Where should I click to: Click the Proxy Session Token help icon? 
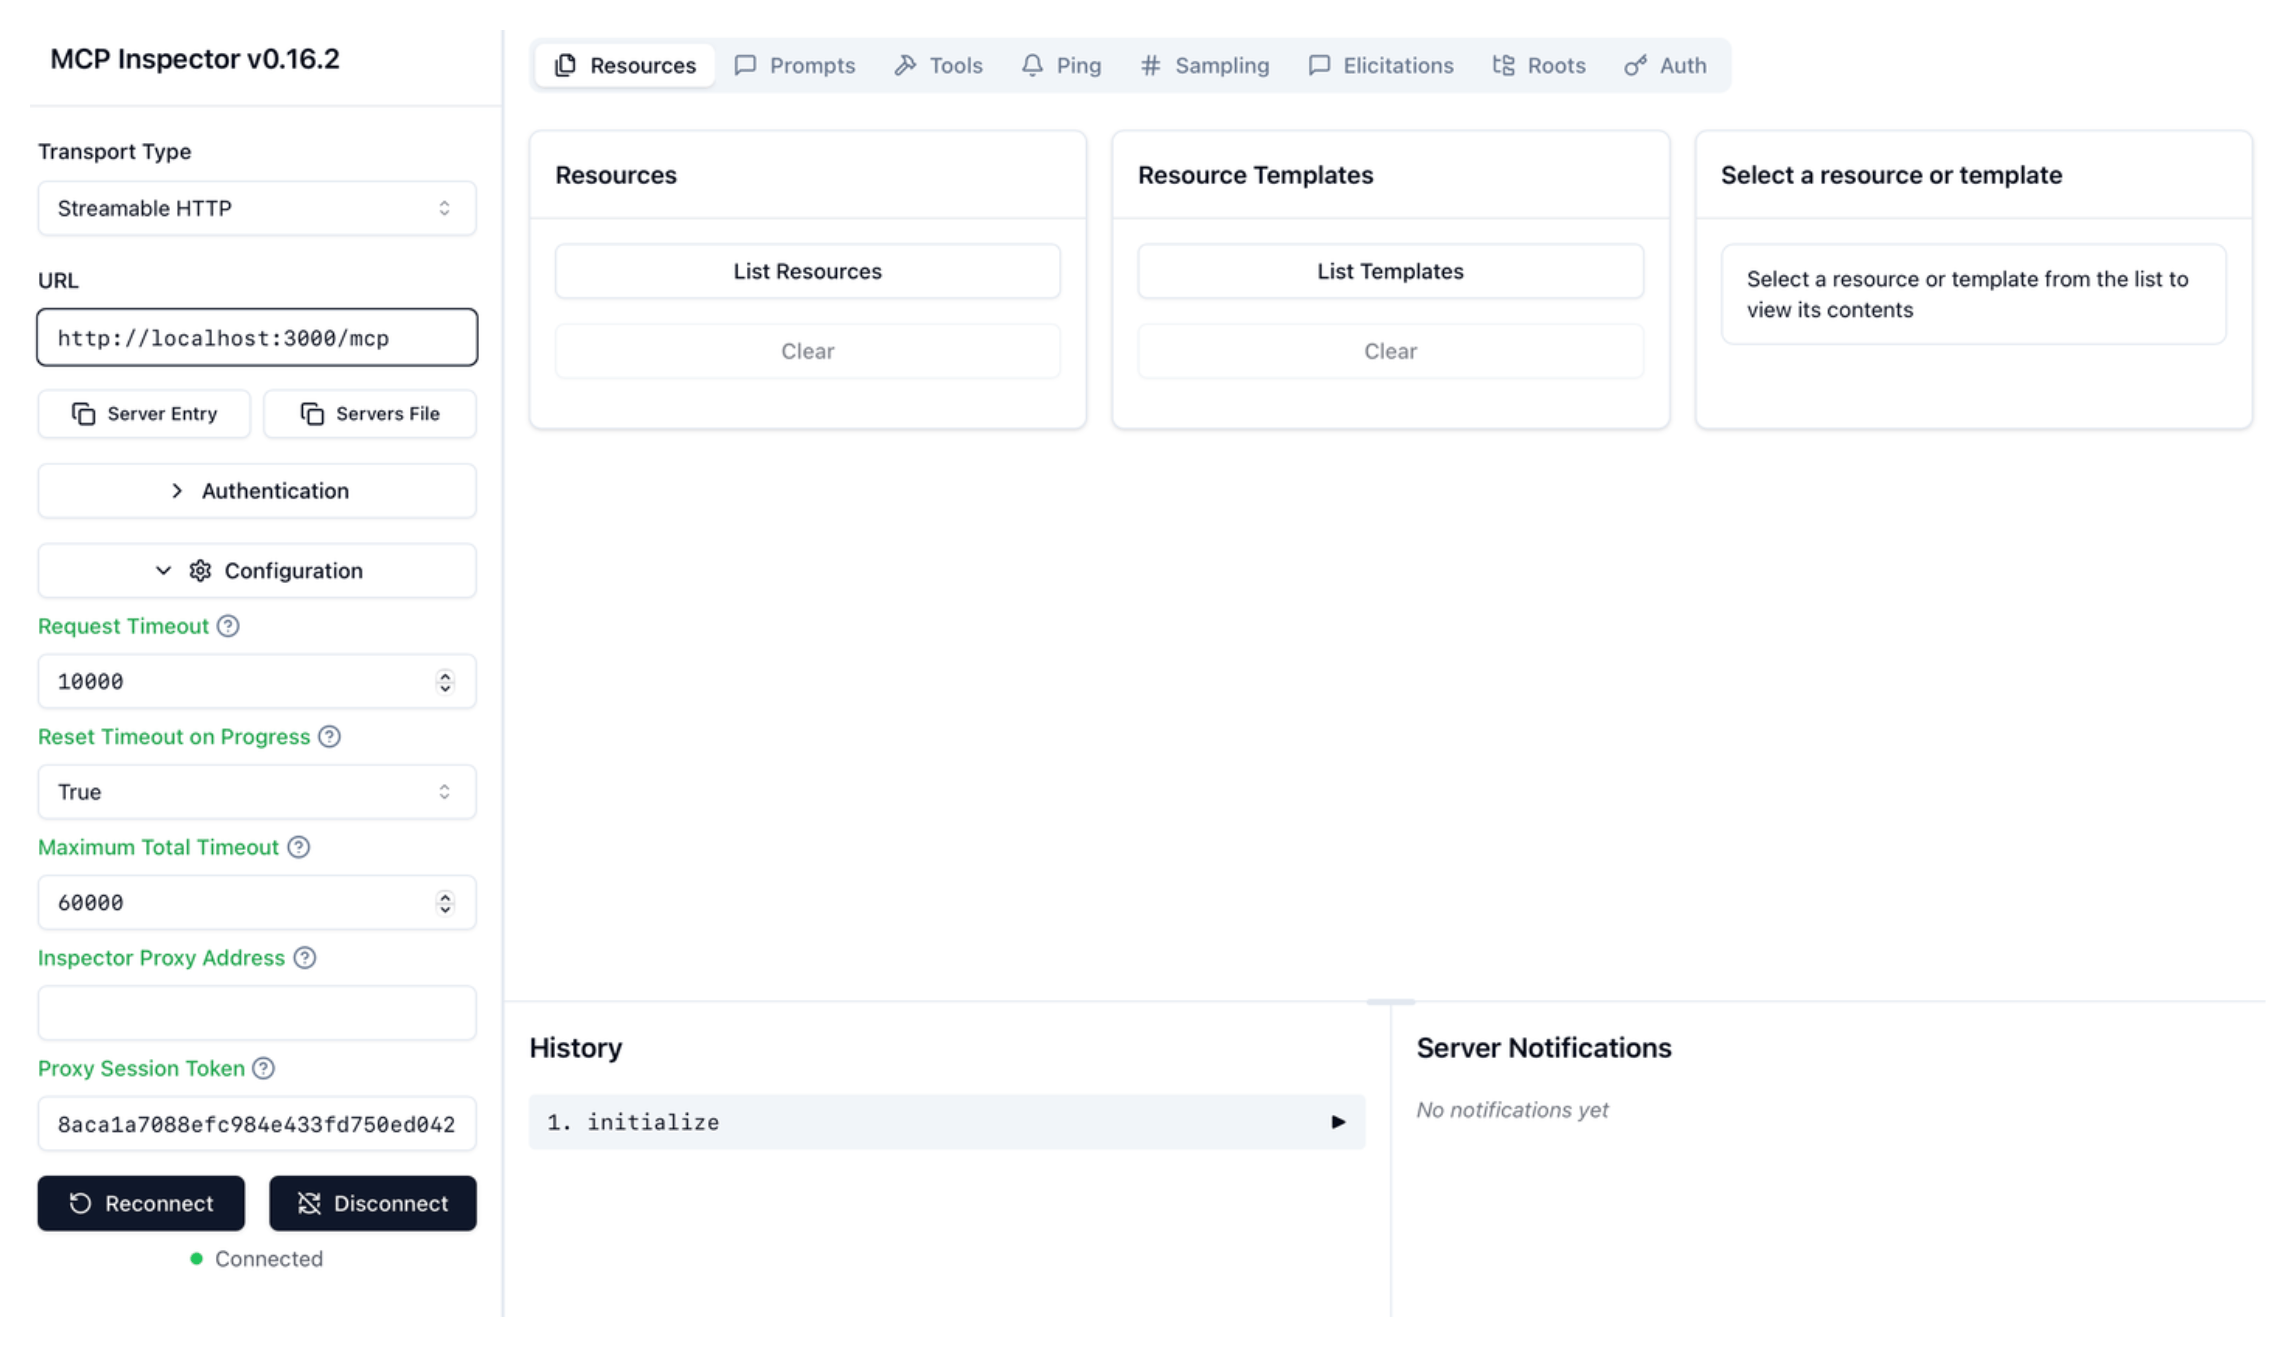[263, 1068]
